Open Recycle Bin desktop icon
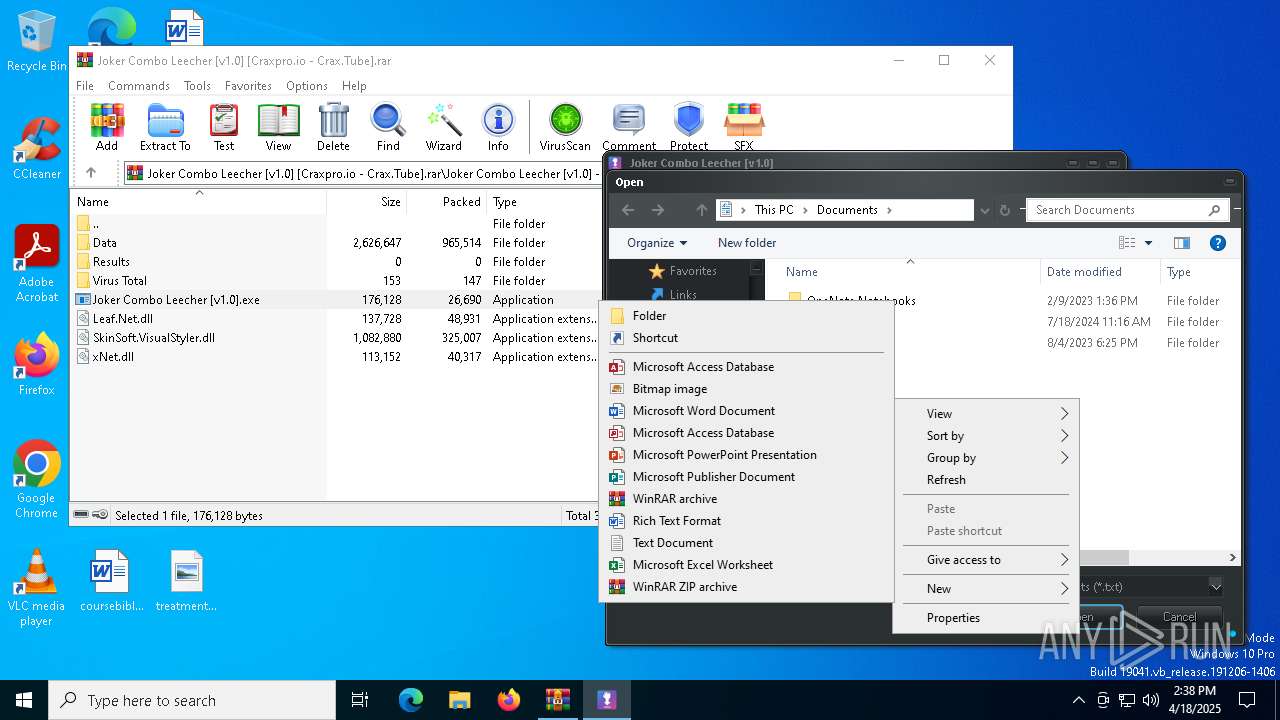The width and height of the screenshot is (1280, 720). coord(36,42)
